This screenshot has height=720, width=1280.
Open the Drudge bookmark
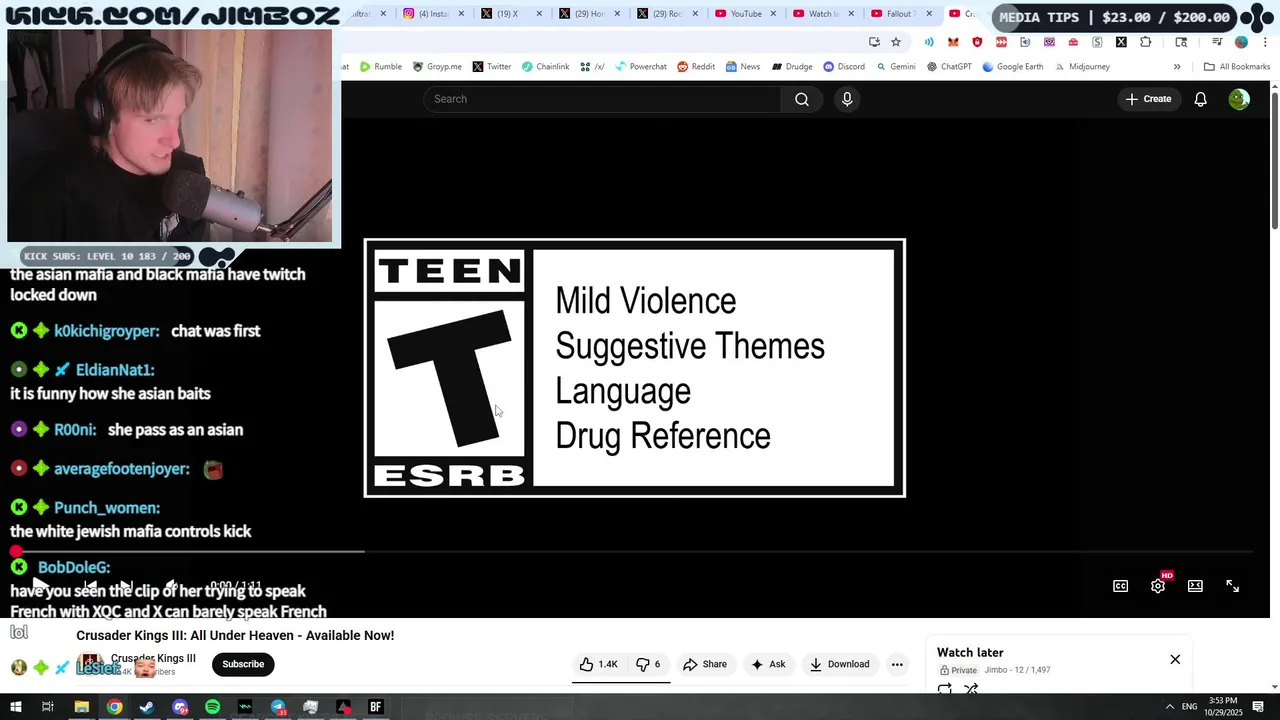(x=792, y=67)
